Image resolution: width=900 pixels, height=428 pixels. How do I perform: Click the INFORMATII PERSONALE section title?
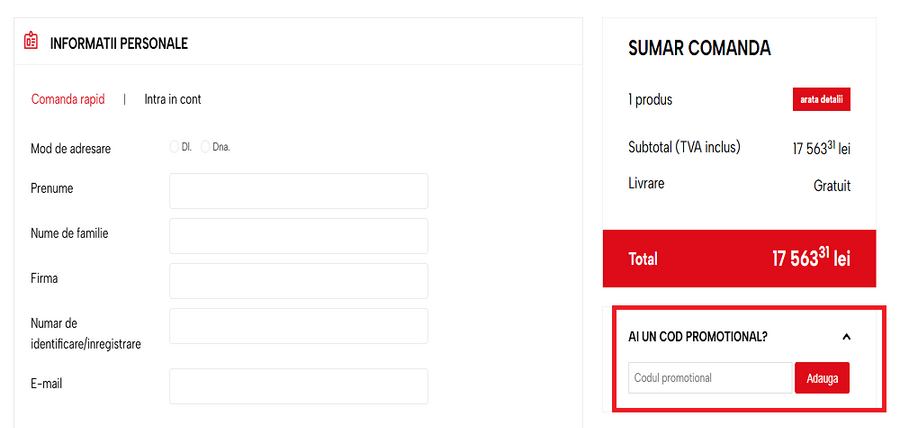(x=119, y=43)
